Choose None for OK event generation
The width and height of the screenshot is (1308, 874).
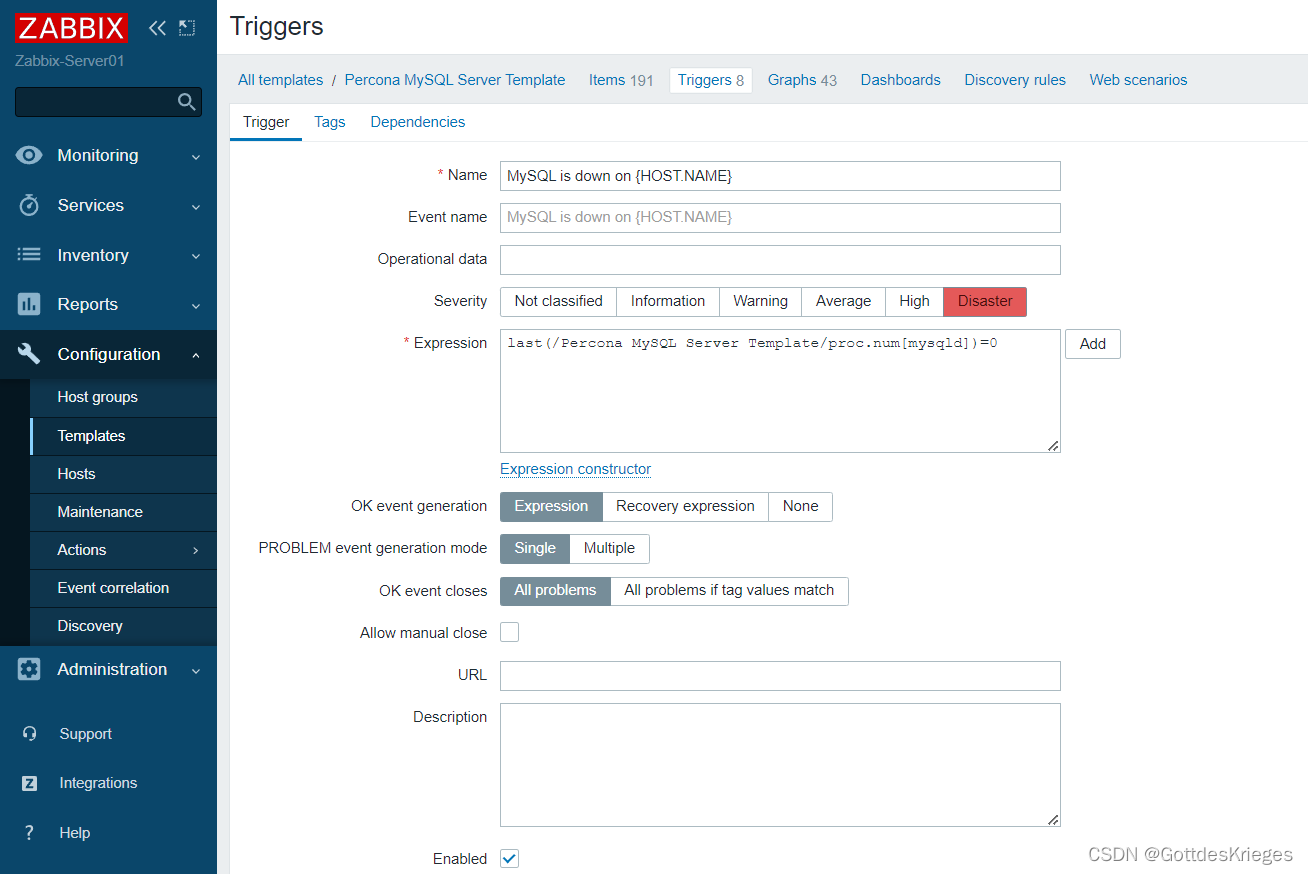pyautogui.click(x=800, y=507)
